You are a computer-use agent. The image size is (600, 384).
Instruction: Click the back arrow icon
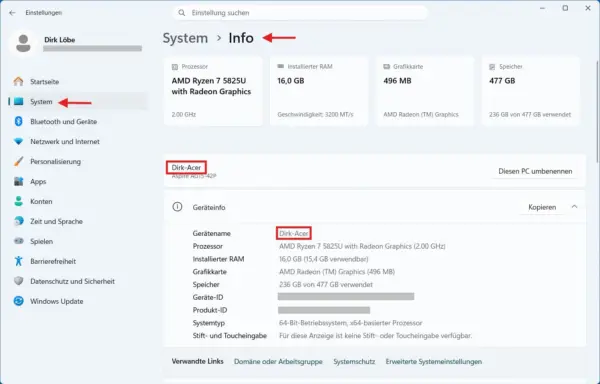(12, 13)
